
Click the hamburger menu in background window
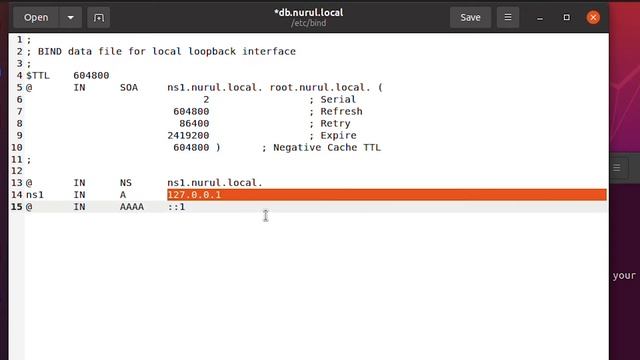(x=616, y=168)
